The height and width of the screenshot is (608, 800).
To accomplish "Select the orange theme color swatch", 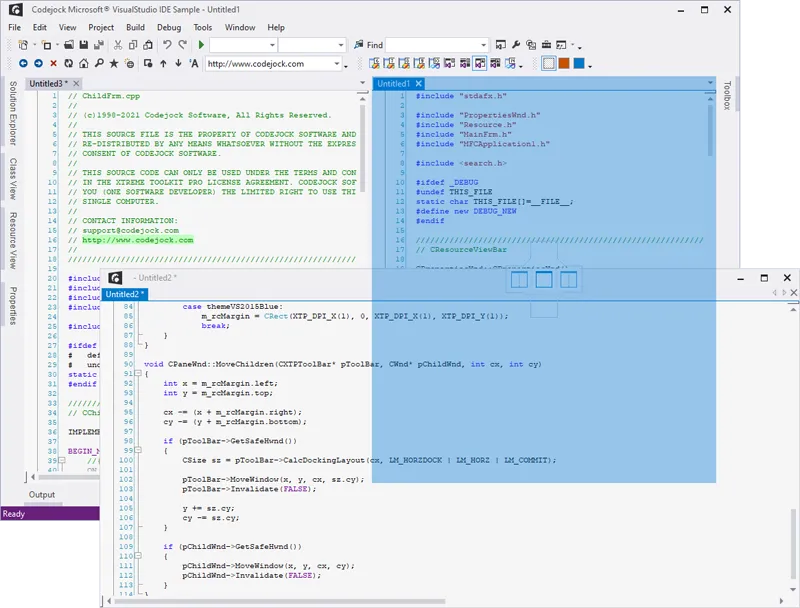I will 564,64.
